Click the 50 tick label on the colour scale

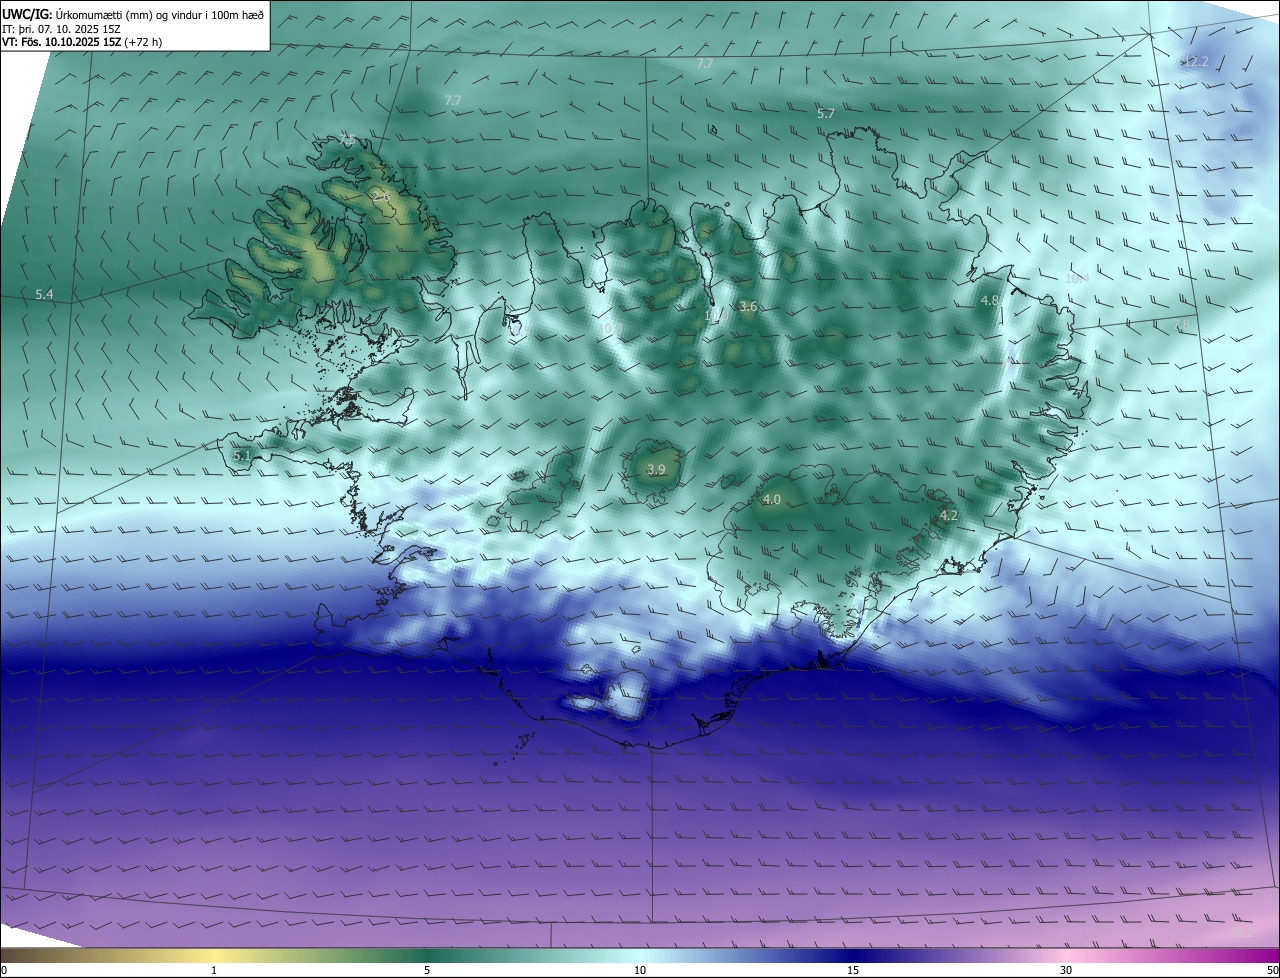(x=1272, y=970)
